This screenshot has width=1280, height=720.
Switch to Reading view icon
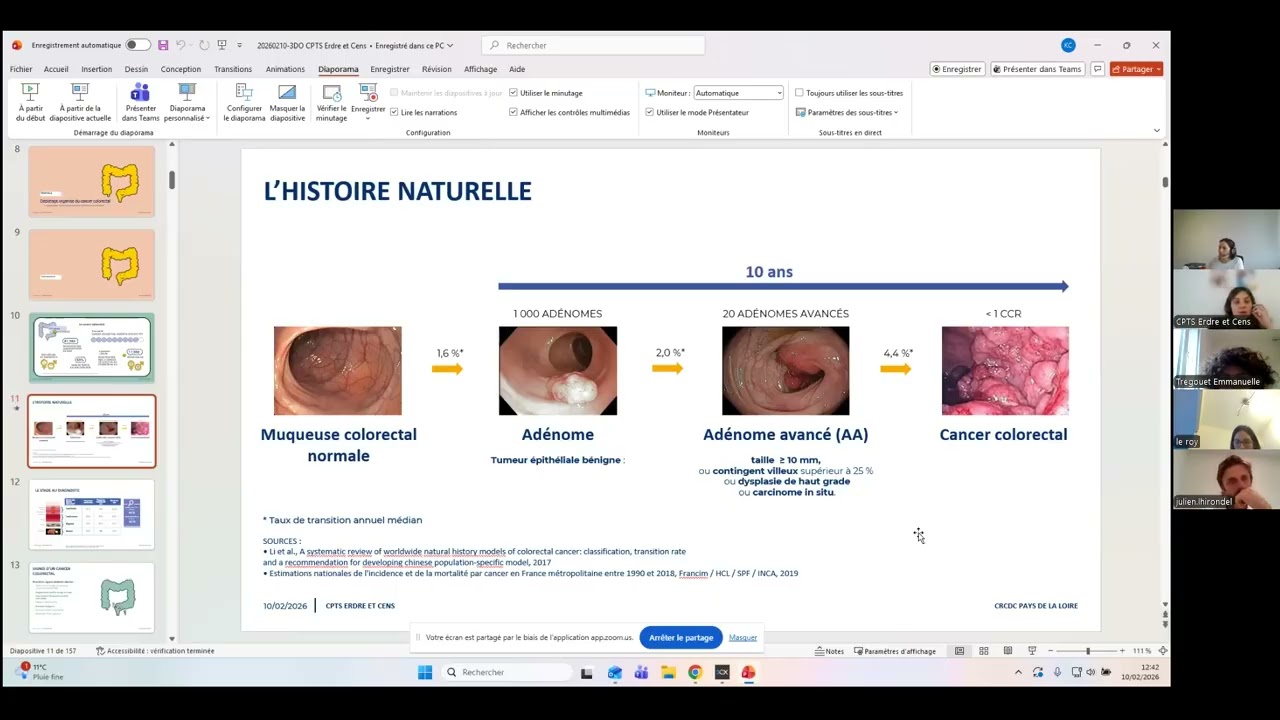click(1007, 651)
